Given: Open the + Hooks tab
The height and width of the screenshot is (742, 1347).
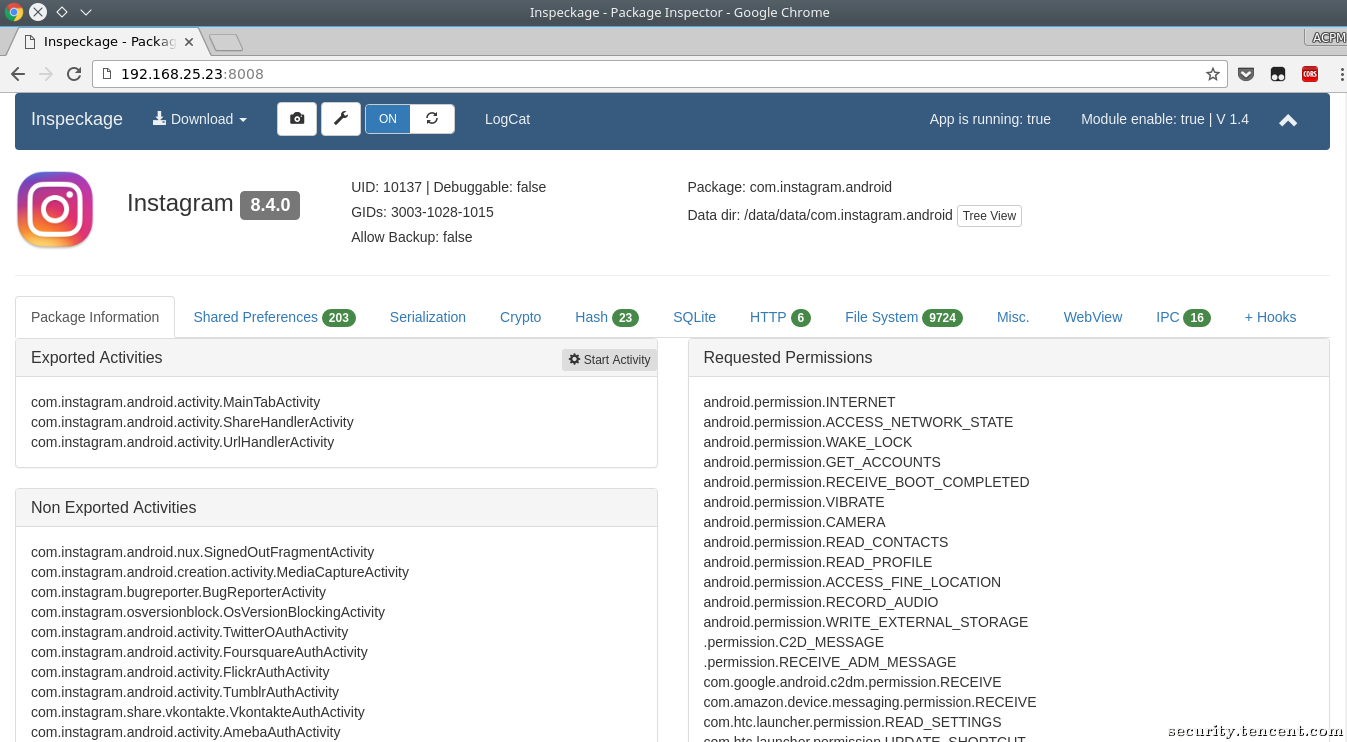Looking at the screenshot, I should pyautogui.click(x=1270, y=317).
